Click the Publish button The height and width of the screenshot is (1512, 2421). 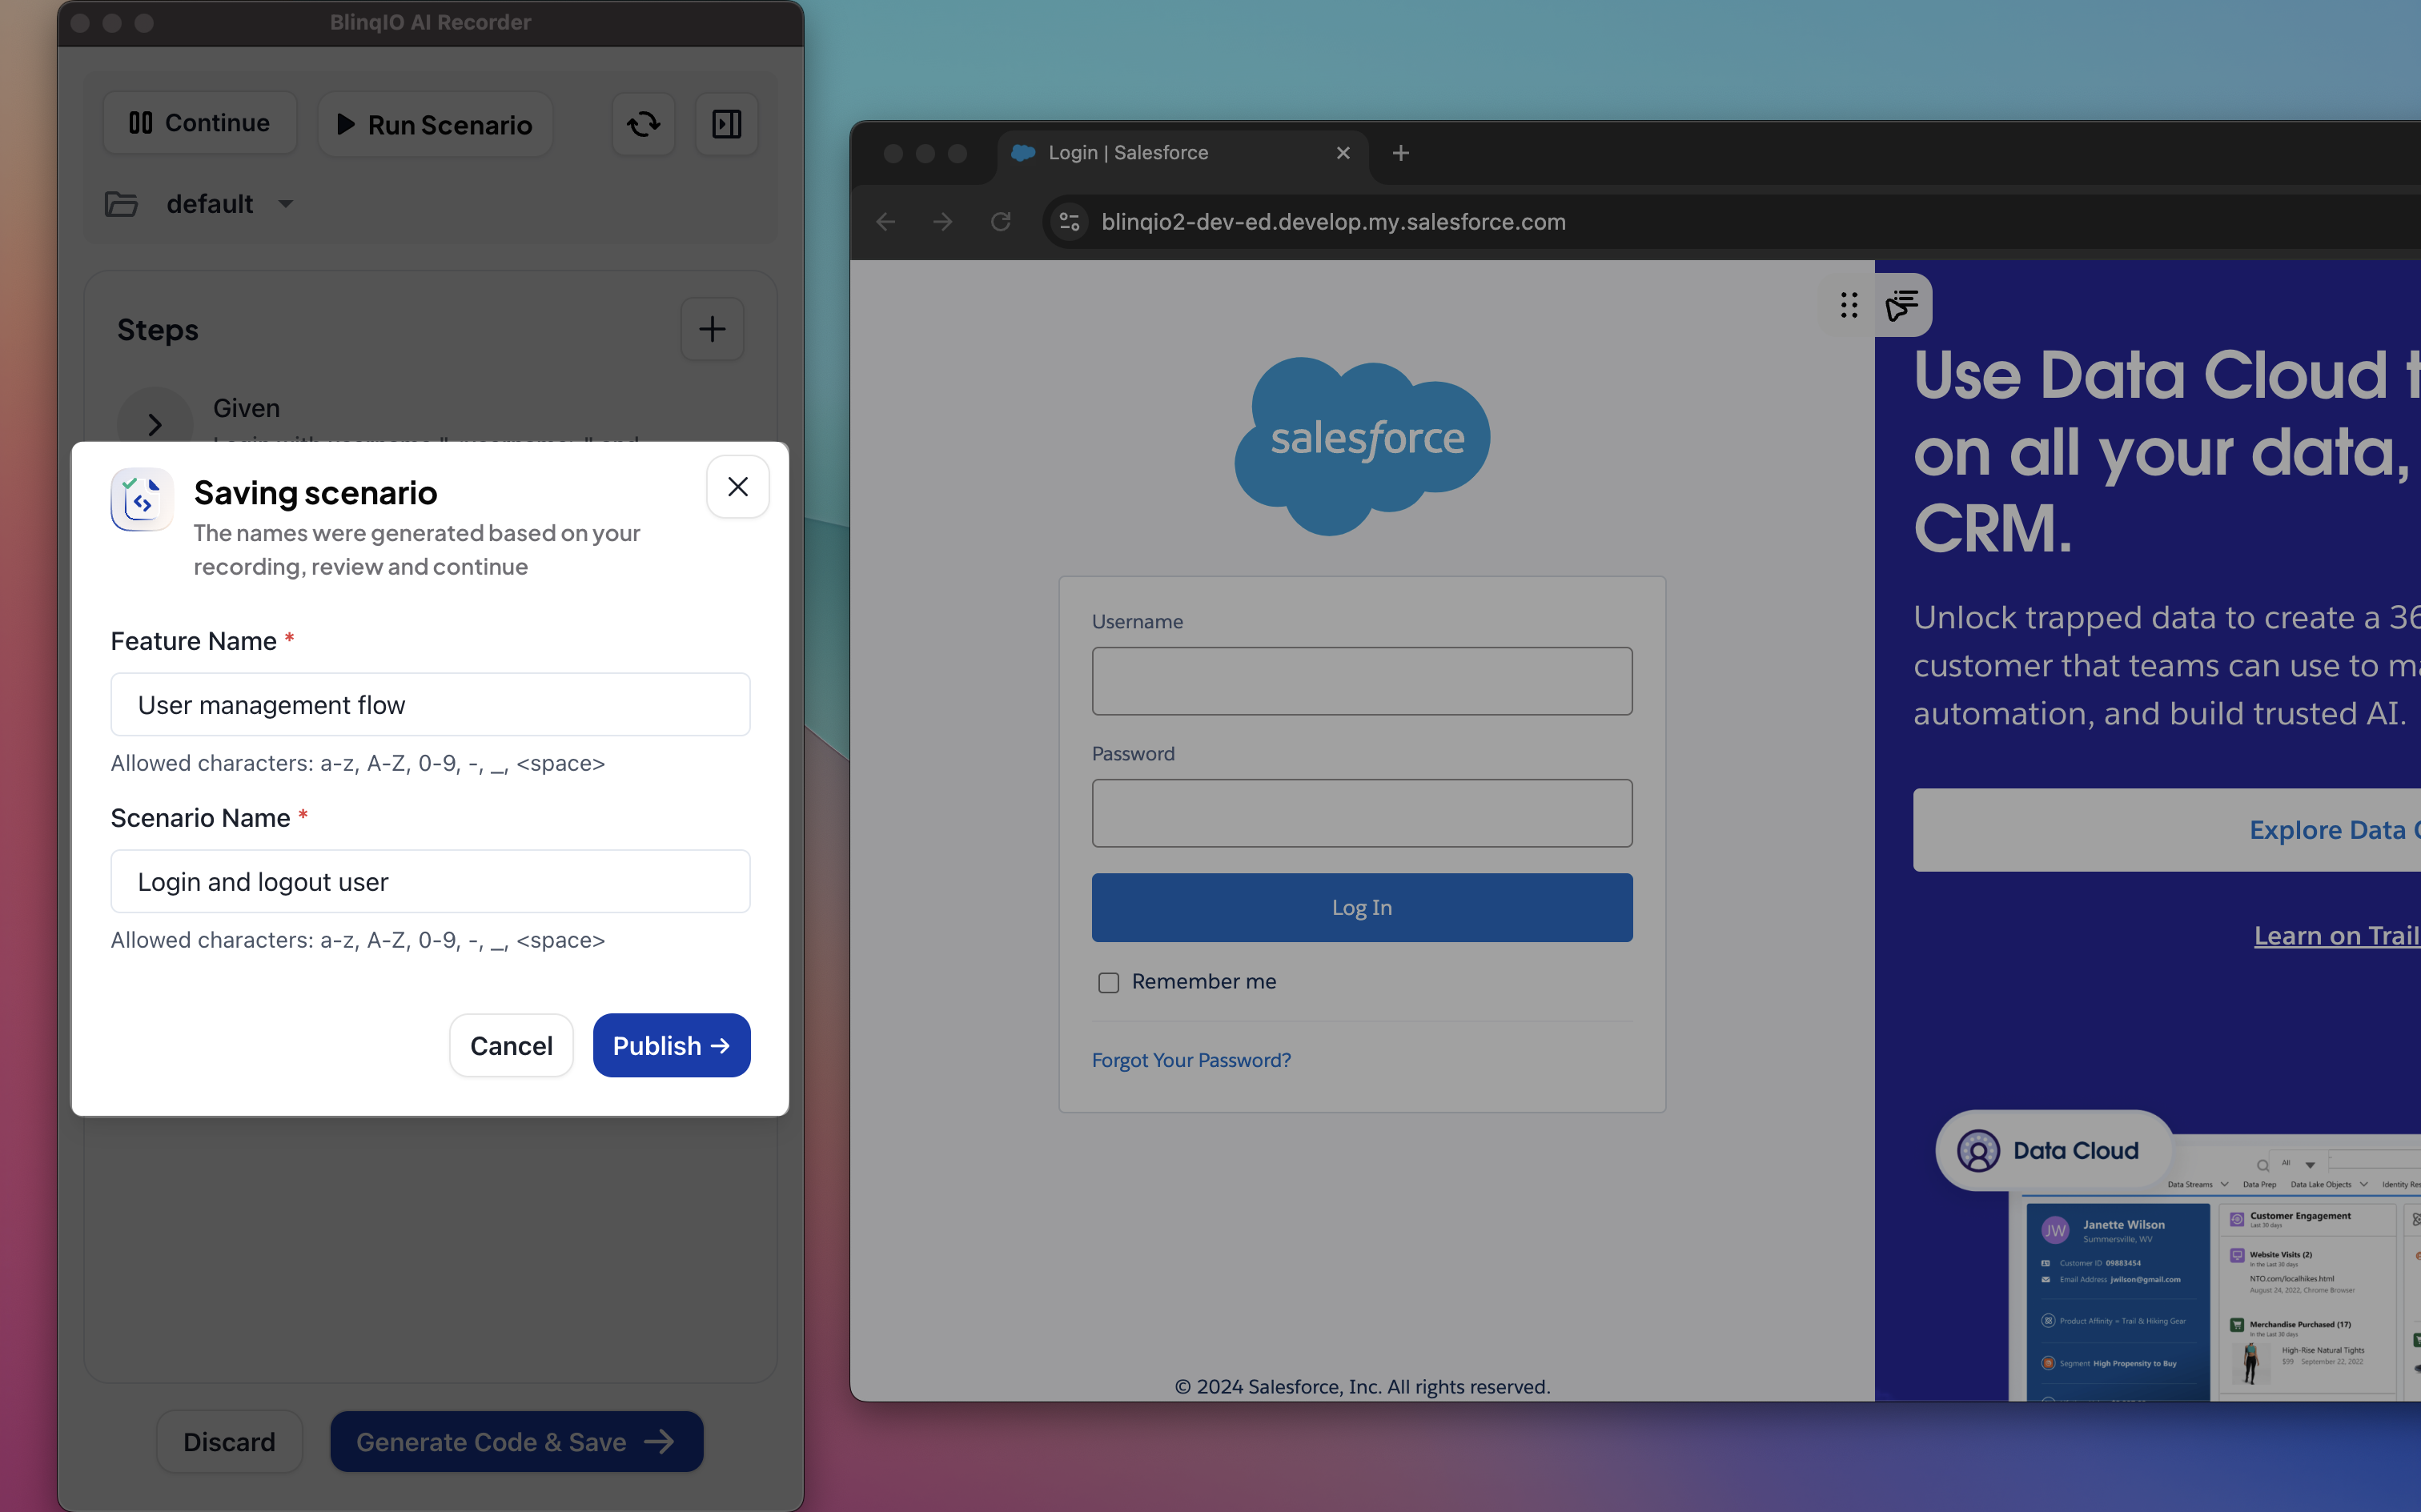(671, 1045)
